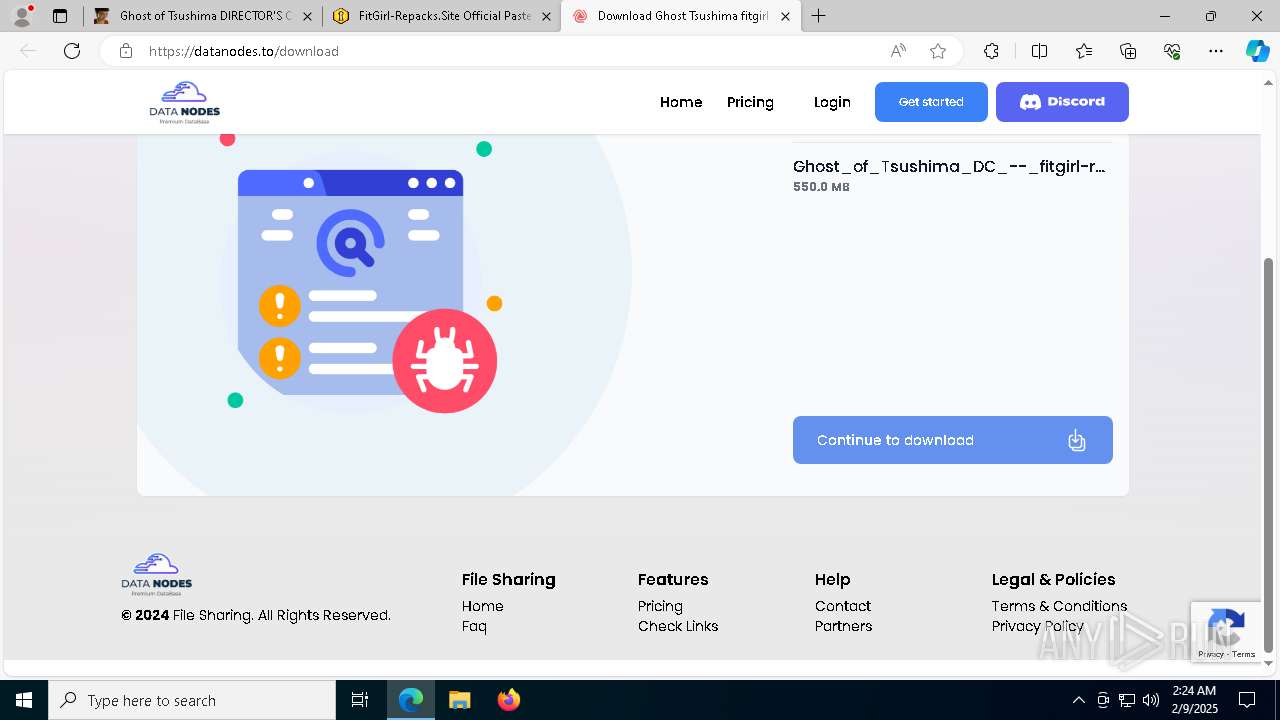
Task: Open File Explorer from the taskbar
Action: point(459,700)
